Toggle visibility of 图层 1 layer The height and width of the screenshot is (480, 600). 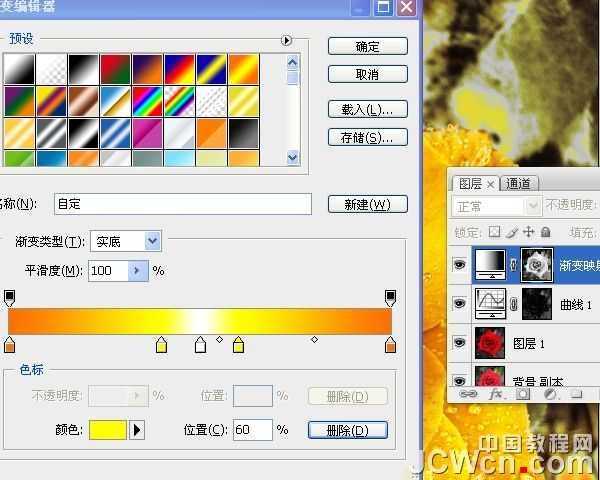460,343
